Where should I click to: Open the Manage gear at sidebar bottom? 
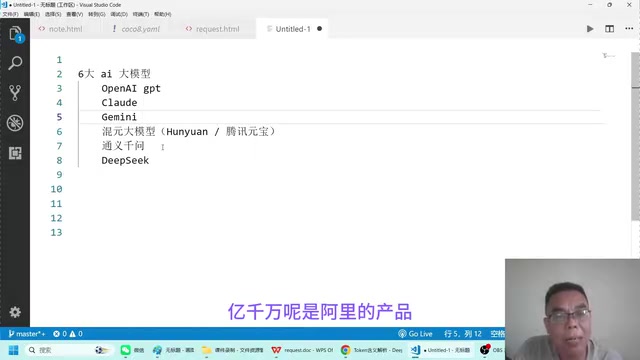pyautogui.click(x=15, y=312)
